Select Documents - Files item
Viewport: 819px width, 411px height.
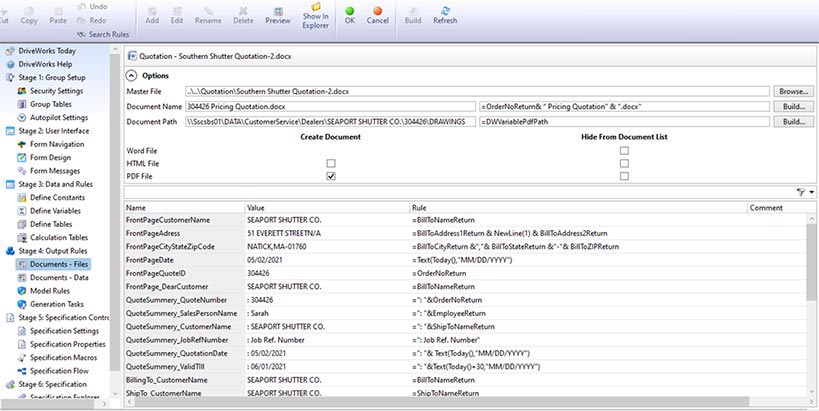59,264
